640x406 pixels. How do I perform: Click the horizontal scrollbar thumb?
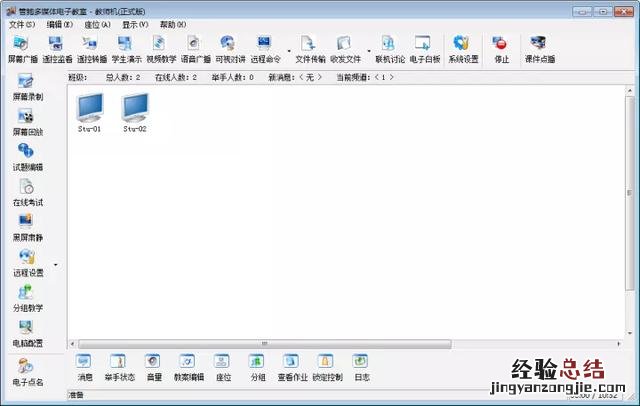(x=264, y=344)
